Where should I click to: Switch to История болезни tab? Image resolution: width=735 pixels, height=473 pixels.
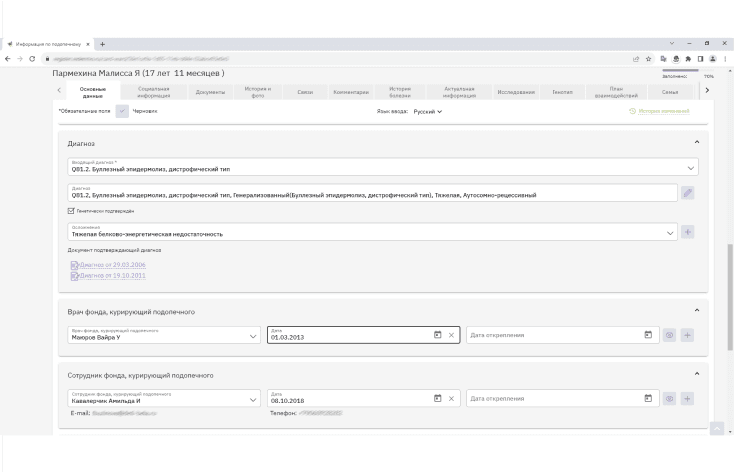tap(400, 92)
